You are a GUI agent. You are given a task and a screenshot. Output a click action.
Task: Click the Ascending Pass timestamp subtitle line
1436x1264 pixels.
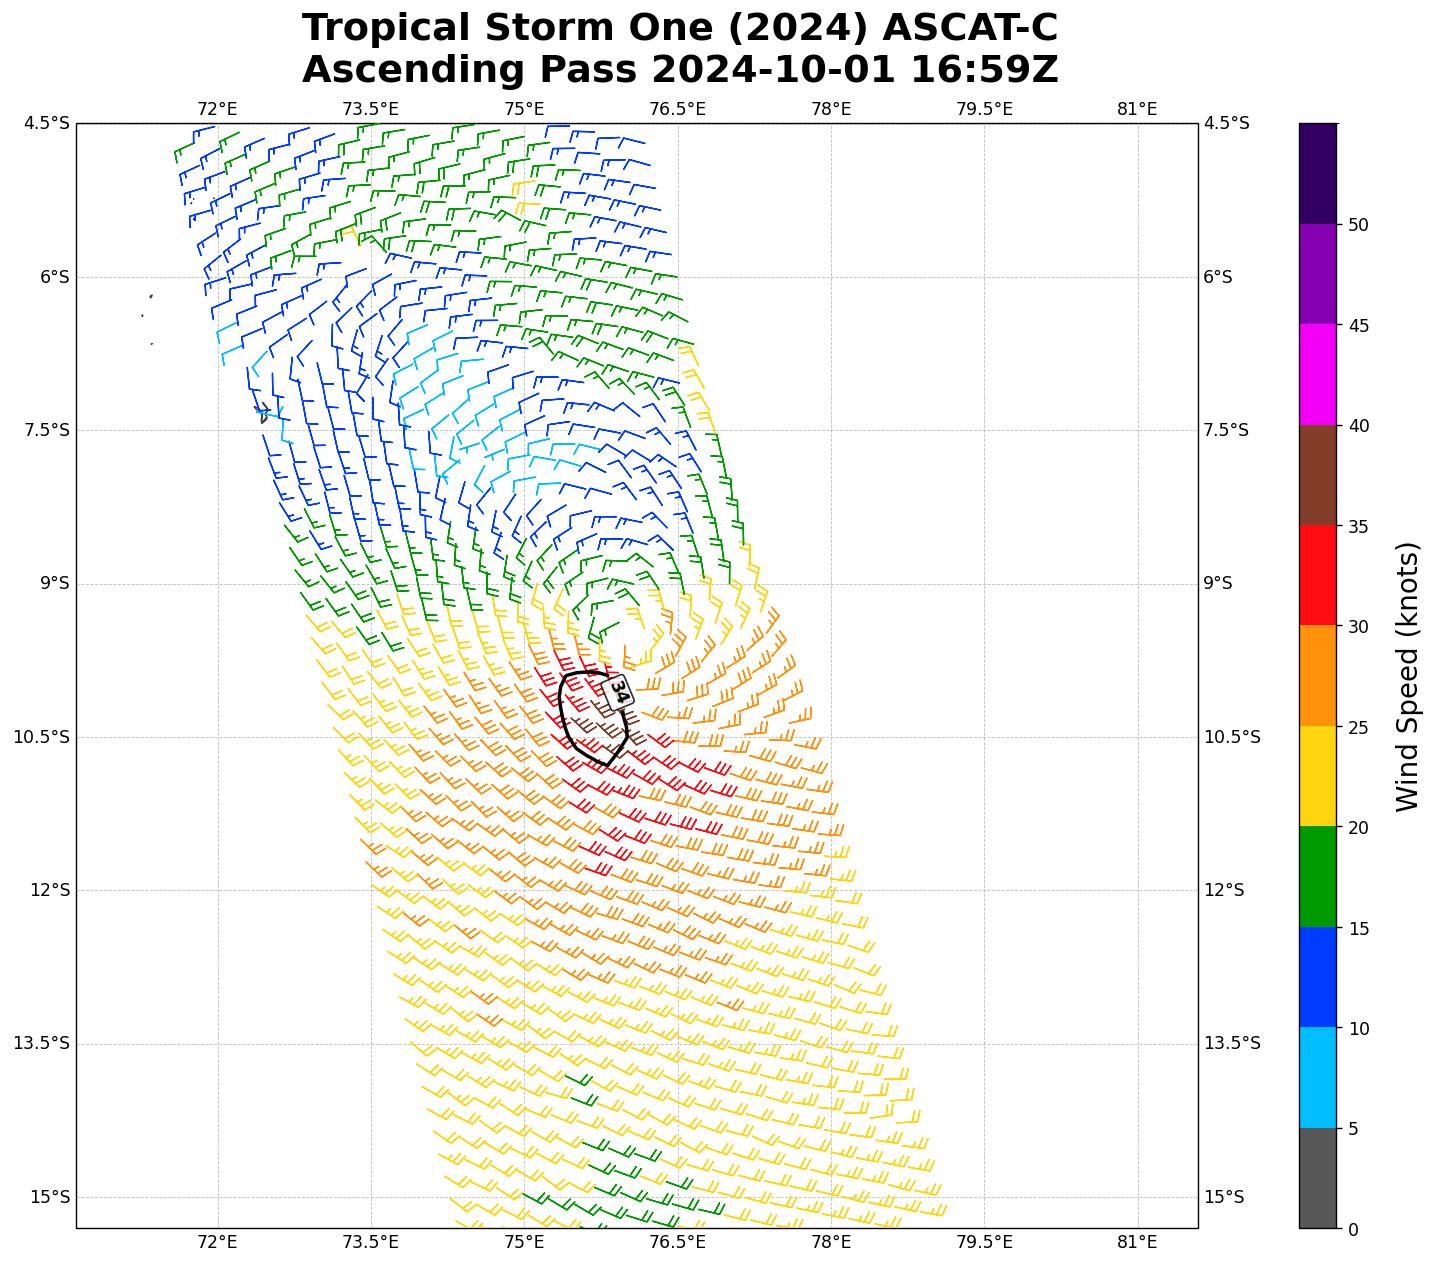point(680,70)
